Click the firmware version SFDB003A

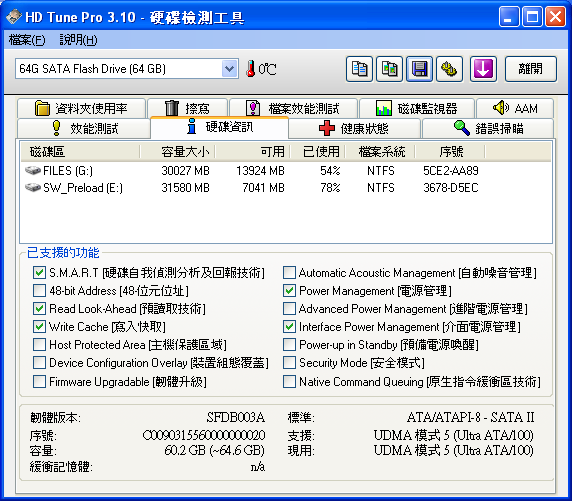click(236, 417)
